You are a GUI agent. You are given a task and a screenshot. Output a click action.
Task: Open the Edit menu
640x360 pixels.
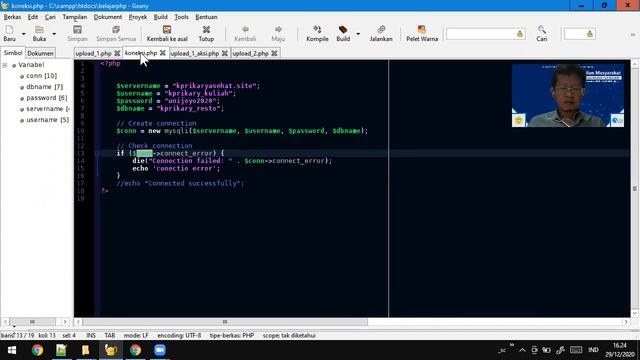click(x=33, y=17)
